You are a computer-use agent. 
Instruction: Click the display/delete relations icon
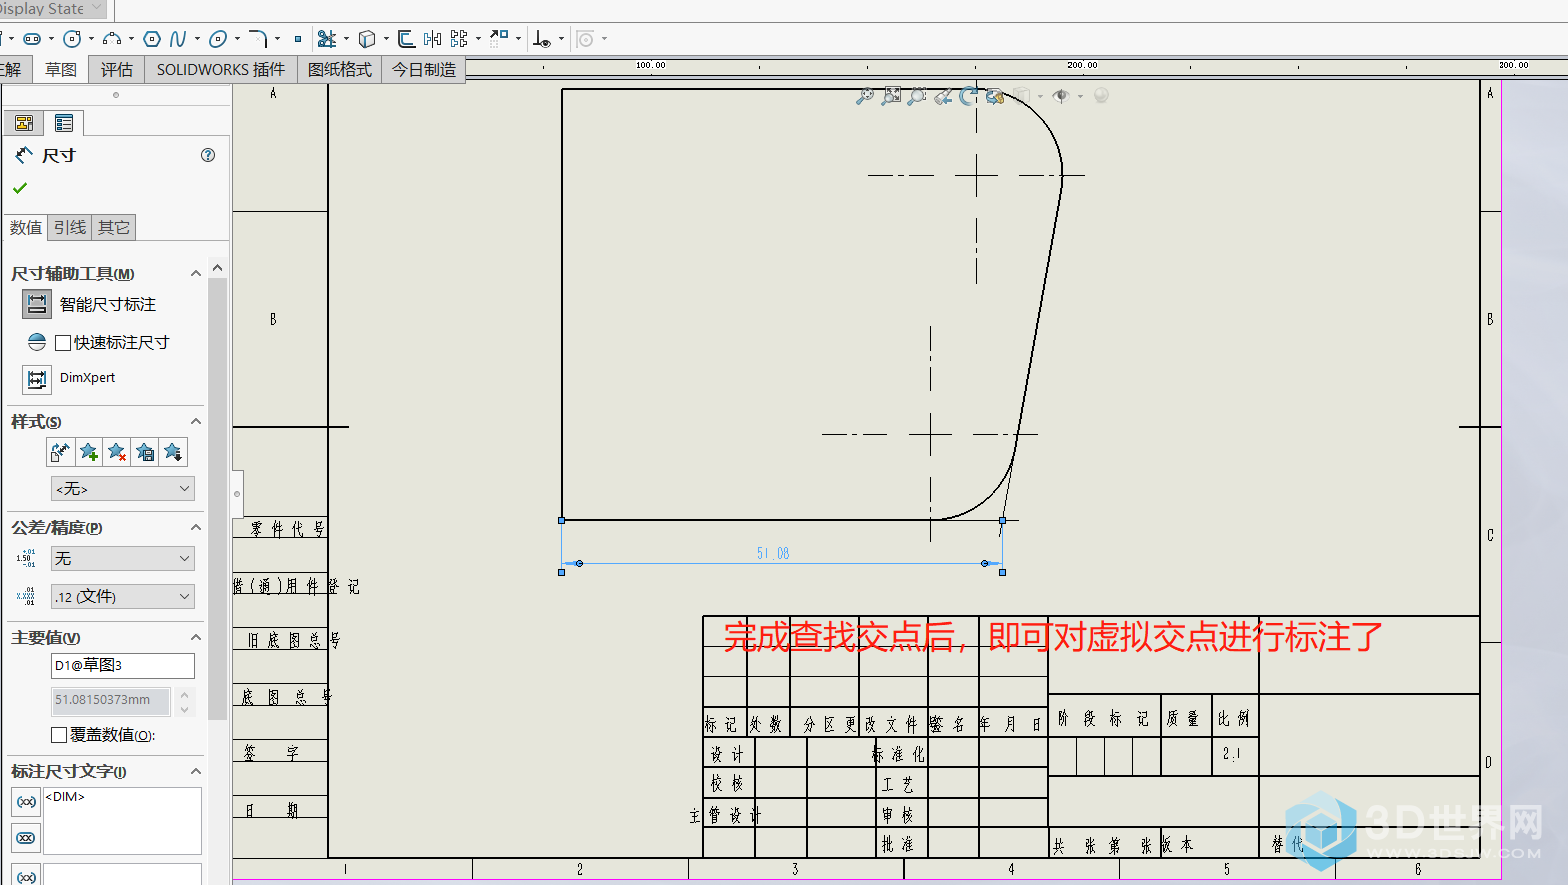pos(541,39)
